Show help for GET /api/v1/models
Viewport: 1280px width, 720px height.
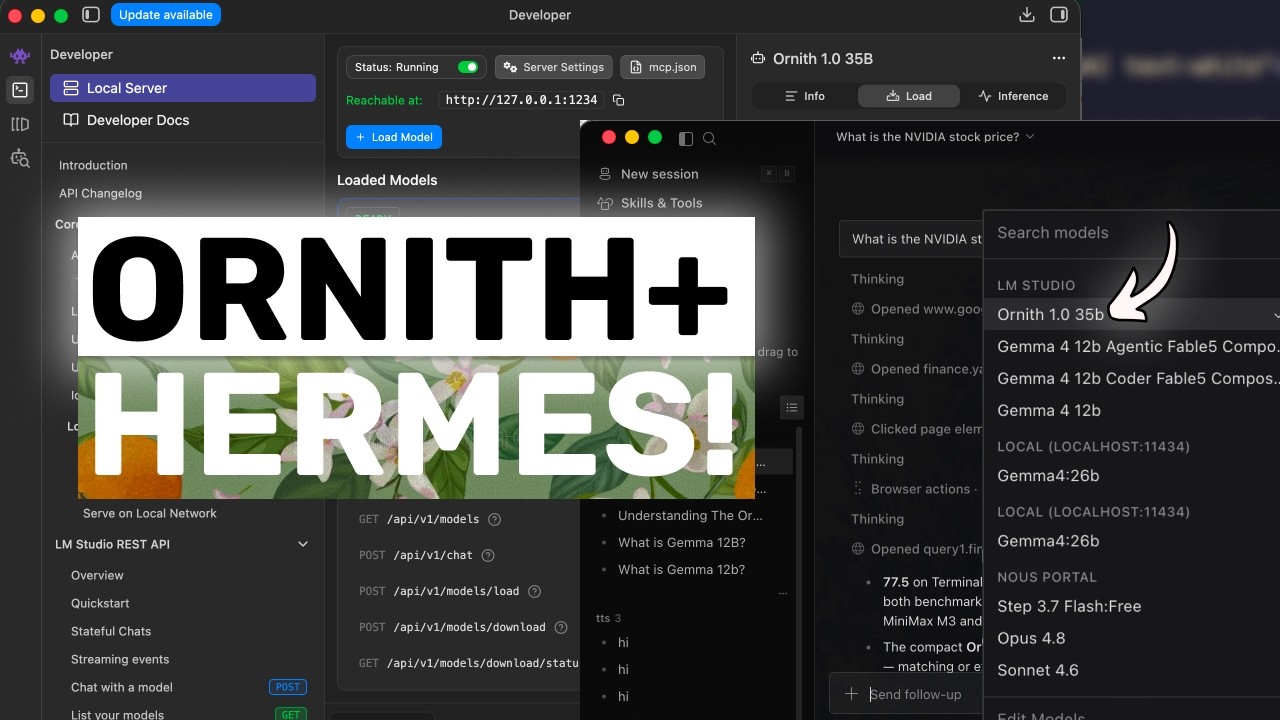click(494, 519)
